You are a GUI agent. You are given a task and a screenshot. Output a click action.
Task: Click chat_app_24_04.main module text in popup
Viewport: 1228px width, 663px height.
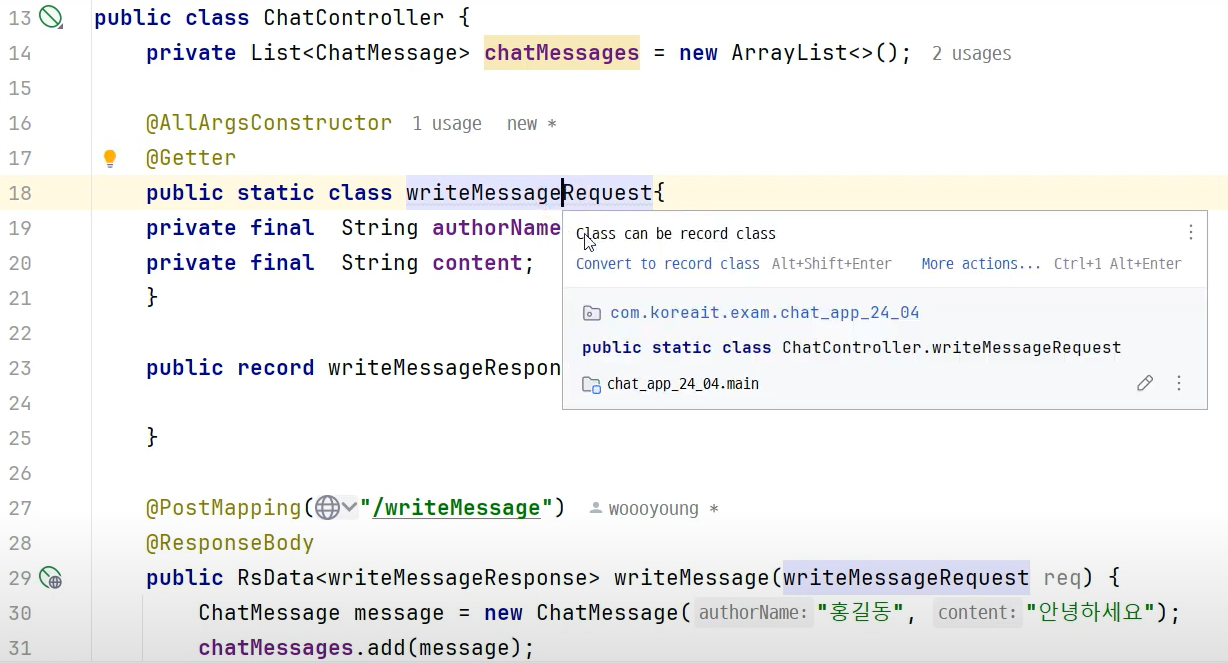pyautogui.click(x=683, y=384)
